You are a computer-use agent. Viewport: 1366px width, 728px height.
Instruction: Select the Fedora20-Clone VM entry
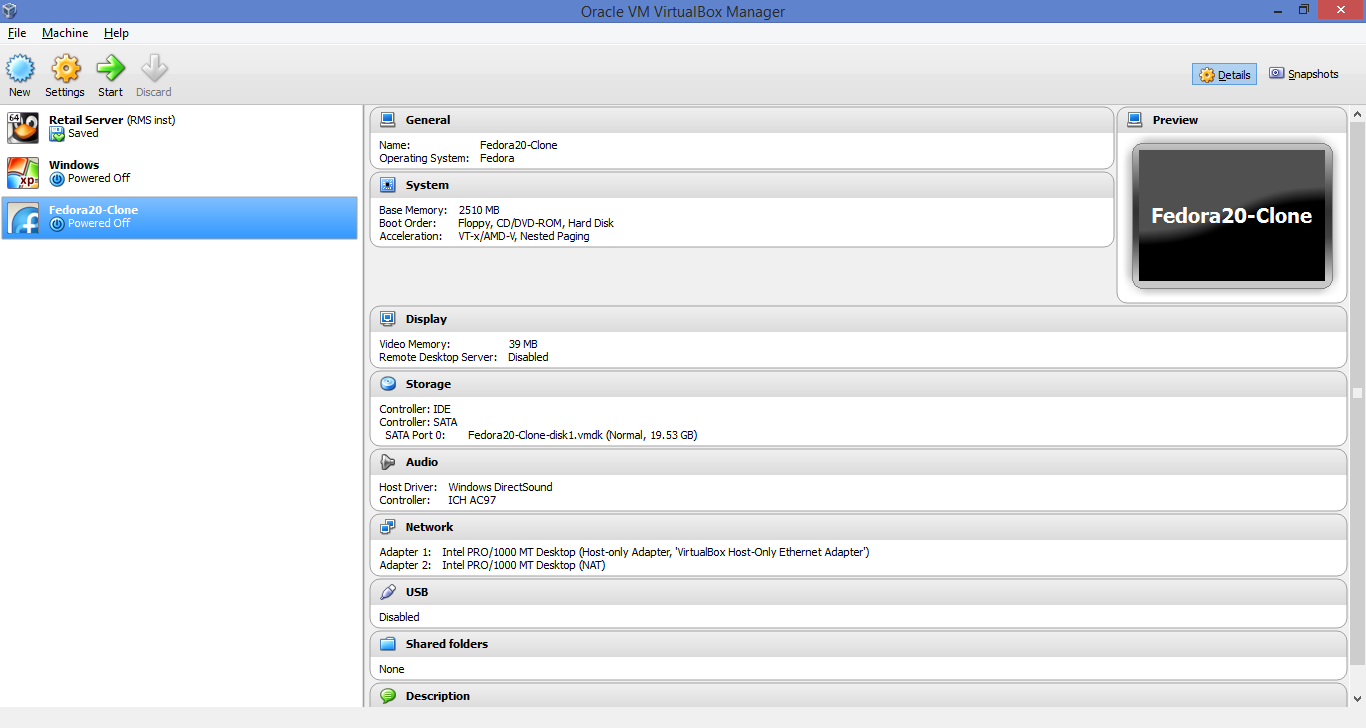179,217
